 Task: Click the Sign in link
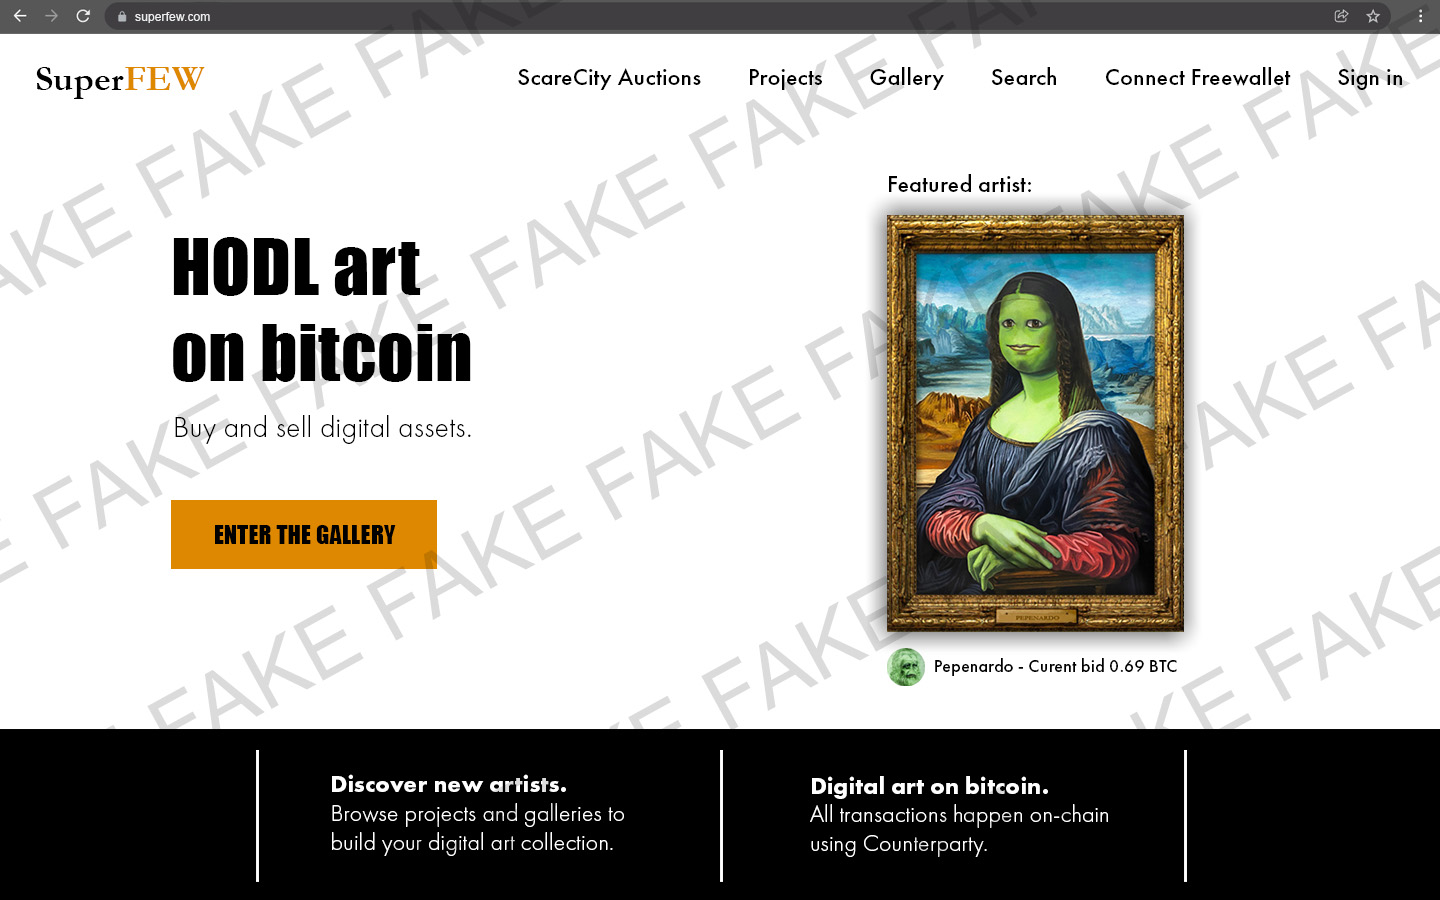1370,78
